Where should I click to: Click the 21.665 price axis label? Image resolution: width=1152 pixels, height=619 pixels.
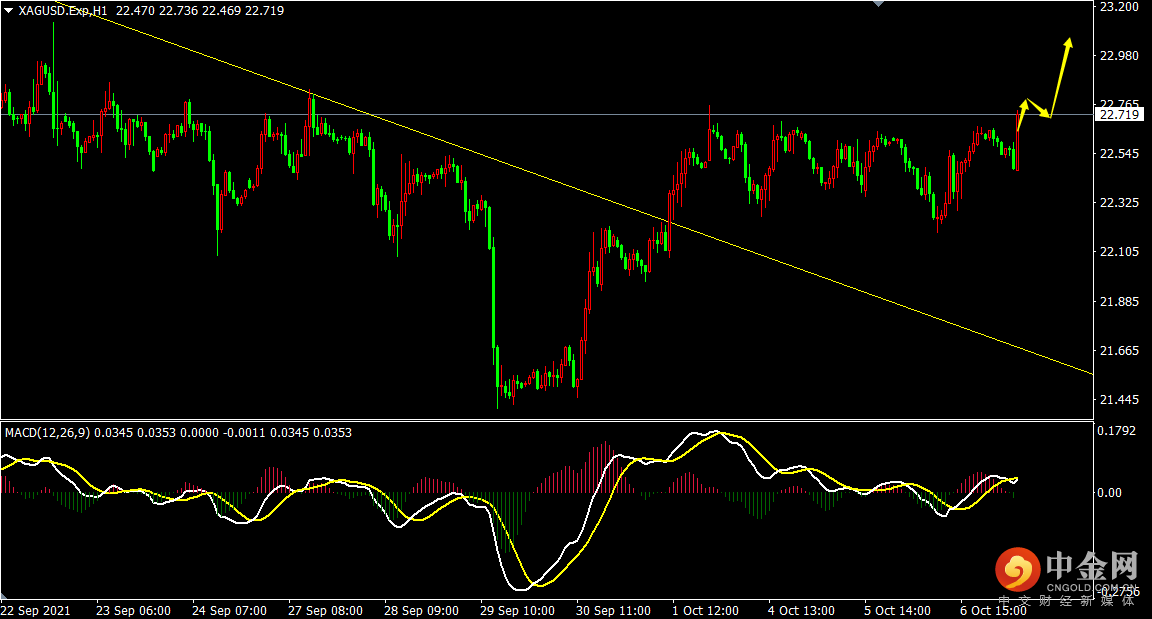click(1119, 351)
